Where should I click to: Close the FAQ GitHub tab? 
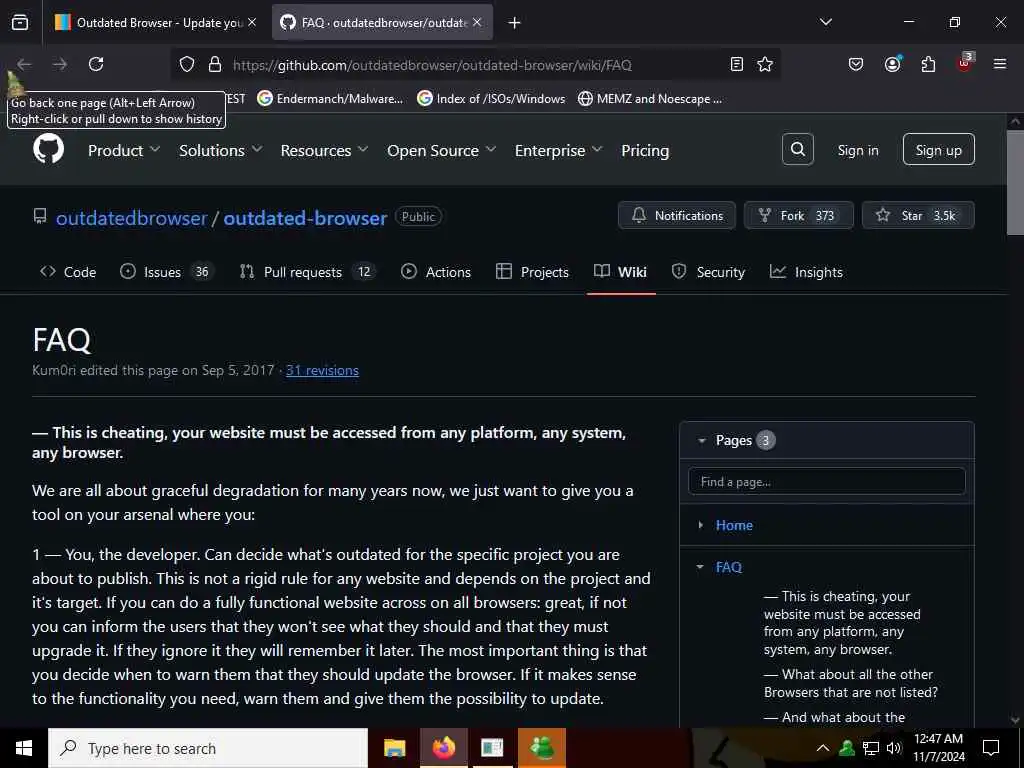tap(477, 22)
